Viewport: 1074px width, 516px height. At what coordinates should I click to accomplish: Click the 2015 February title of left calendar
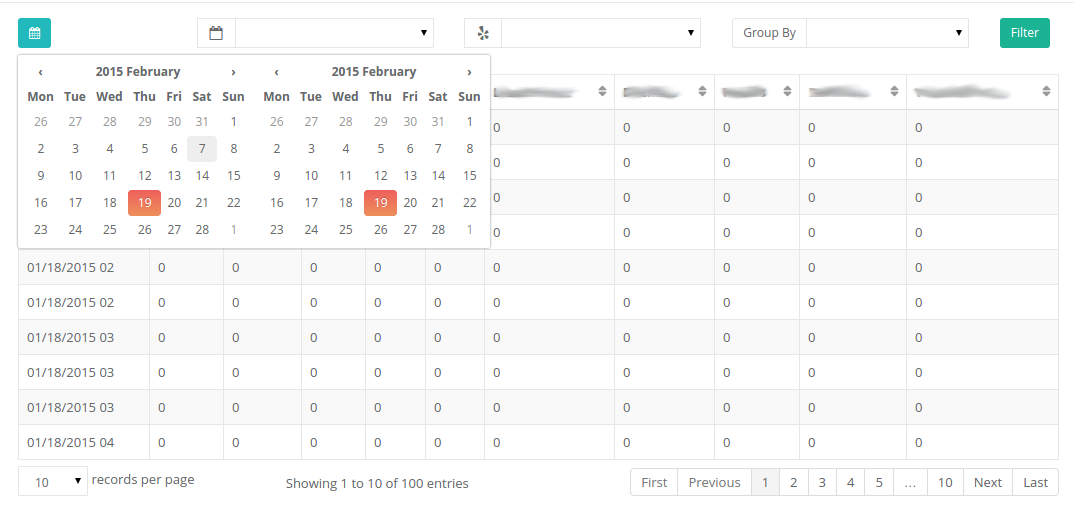click(x=138, y=72)
